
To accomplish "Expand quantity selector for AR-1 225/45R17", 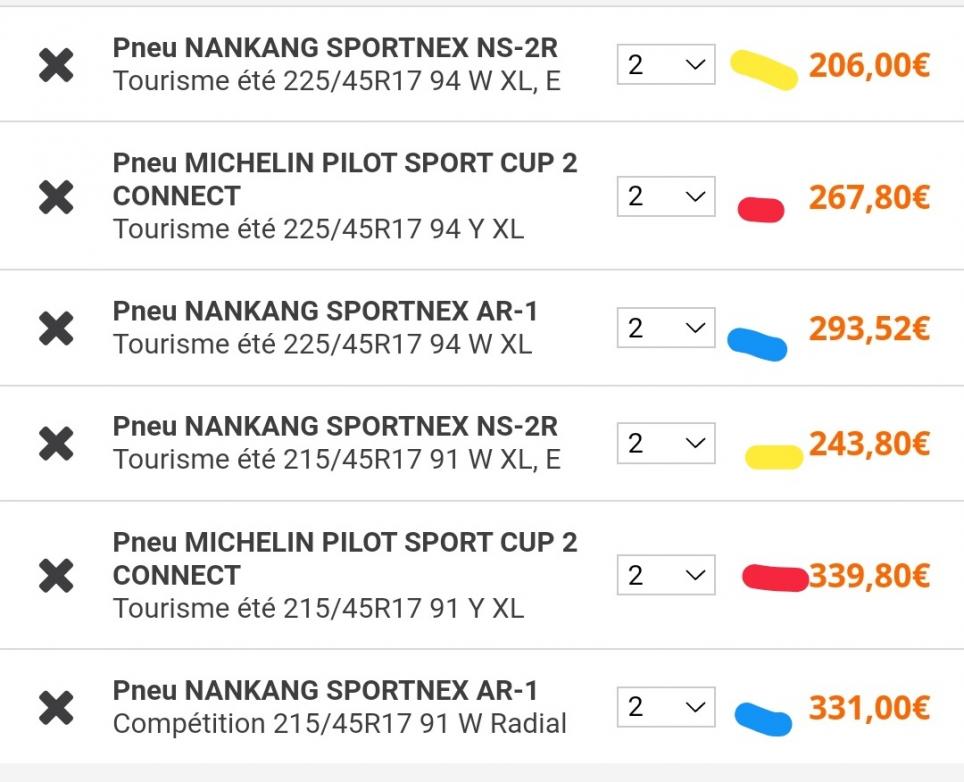I will pyautogui.click(x=665, y=328).
